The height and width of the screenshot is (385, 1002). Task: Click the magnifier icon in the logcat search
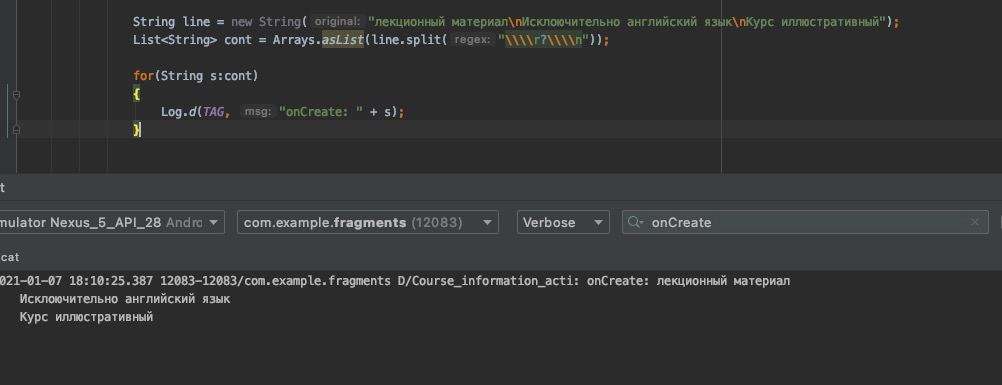635,223
